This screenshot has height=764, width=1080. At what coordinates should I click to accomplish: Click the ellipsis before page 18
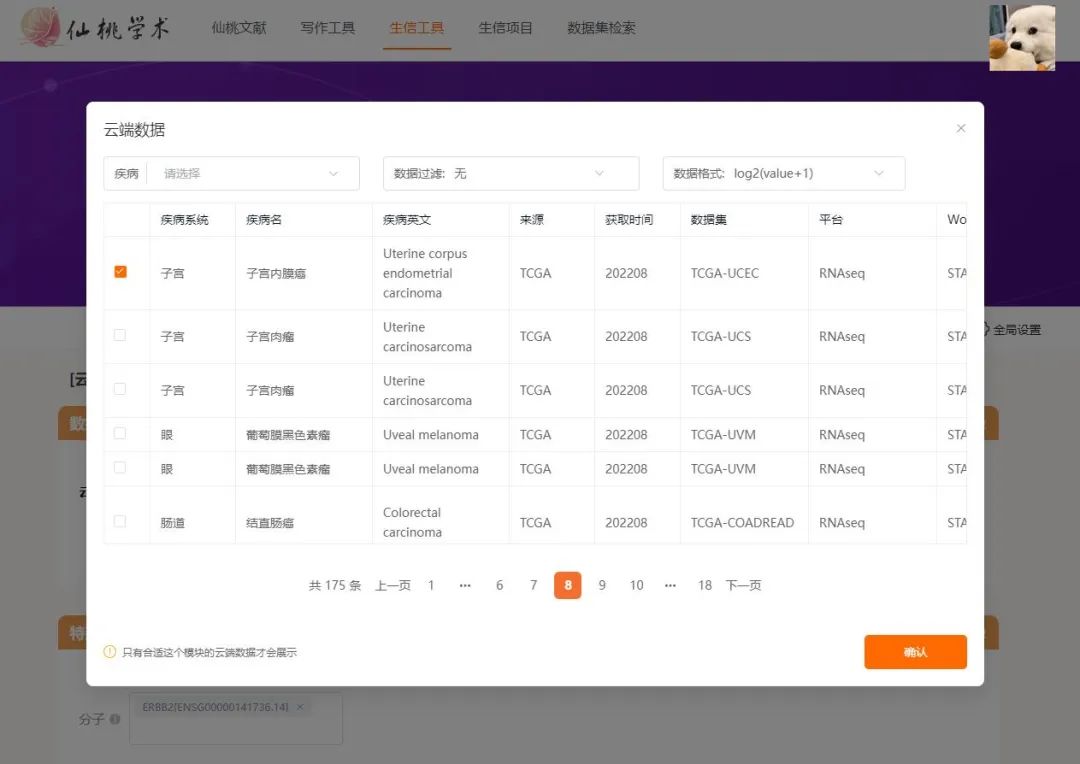670,586
